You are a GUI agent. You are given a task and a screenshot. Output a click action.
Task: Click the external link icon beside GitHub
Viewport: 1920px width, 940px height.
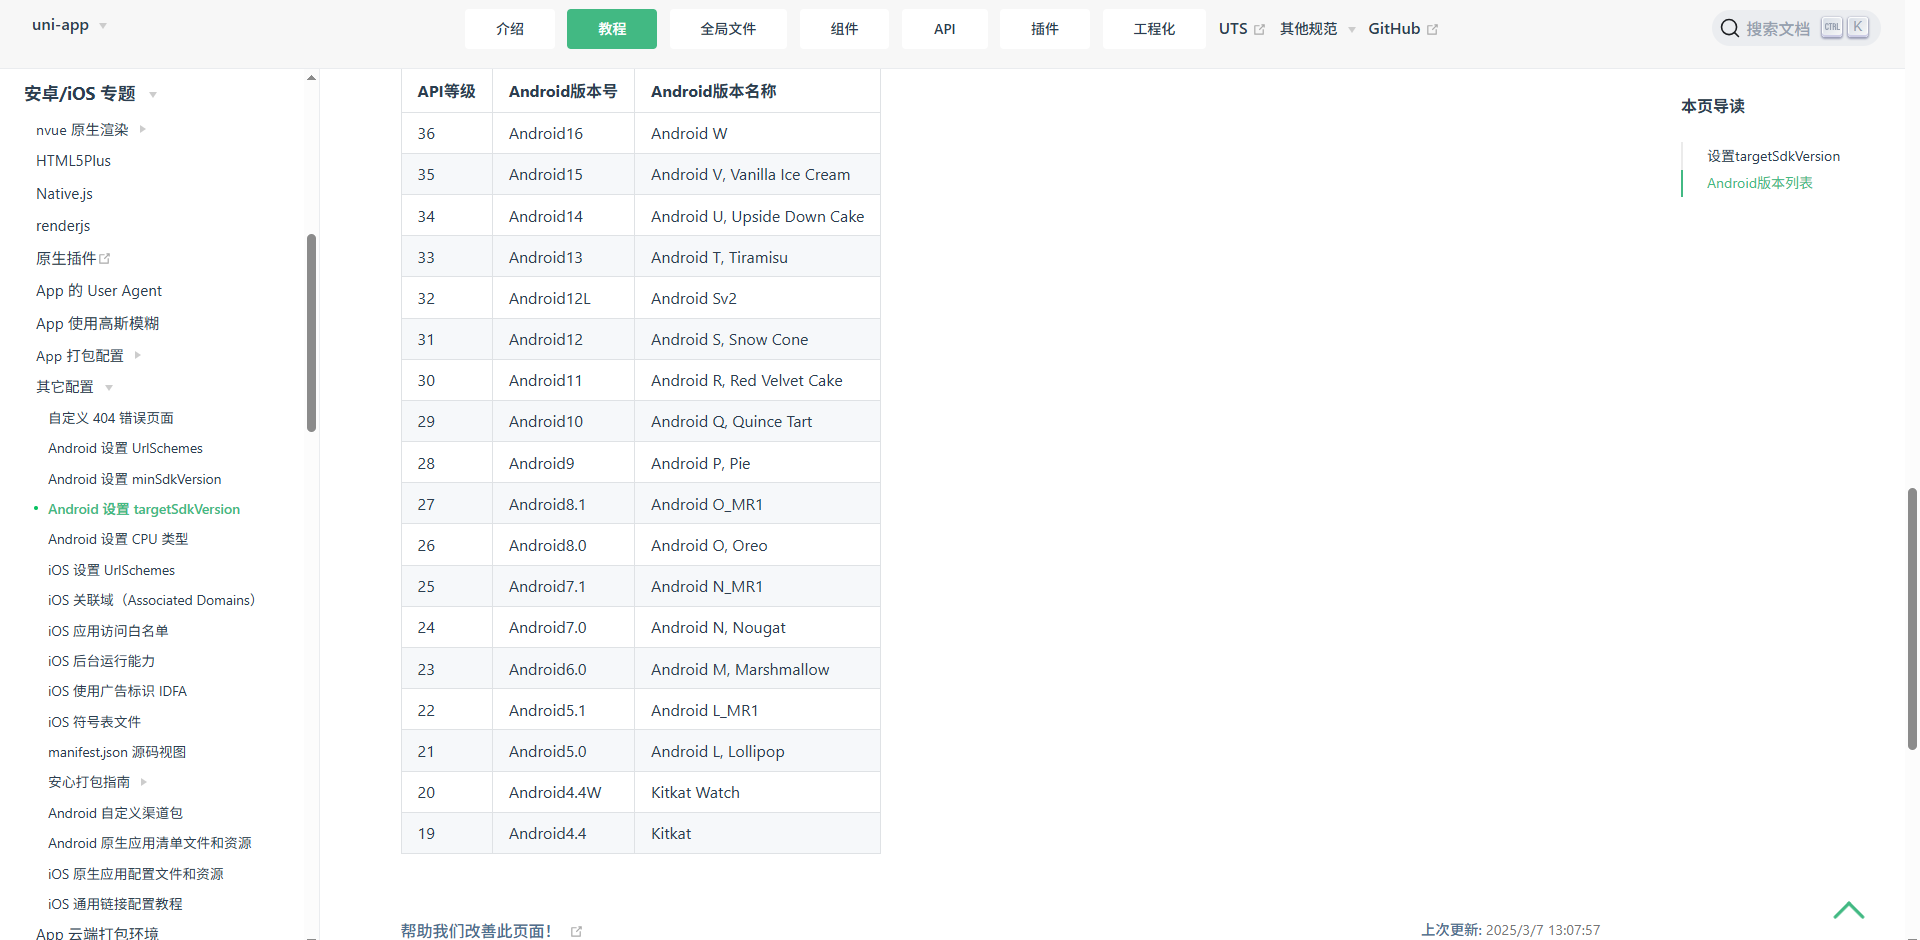point(1432,30)
